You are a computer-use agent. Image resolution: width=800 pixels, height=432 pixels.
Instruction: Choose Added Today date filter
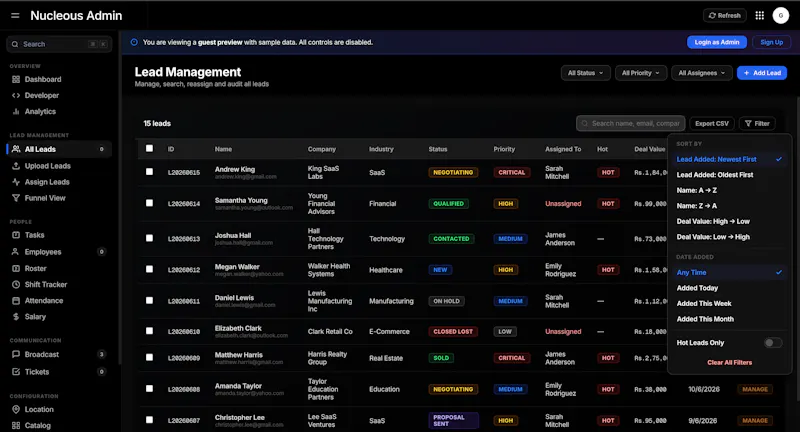(x=729, y=288)
